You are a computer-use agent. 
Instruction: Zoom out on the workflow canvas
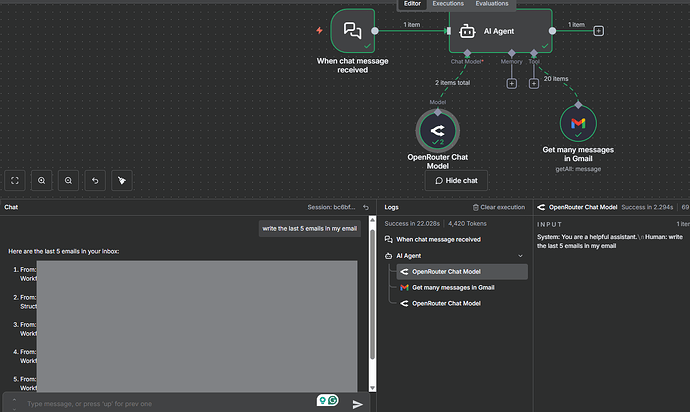point(68,181)
